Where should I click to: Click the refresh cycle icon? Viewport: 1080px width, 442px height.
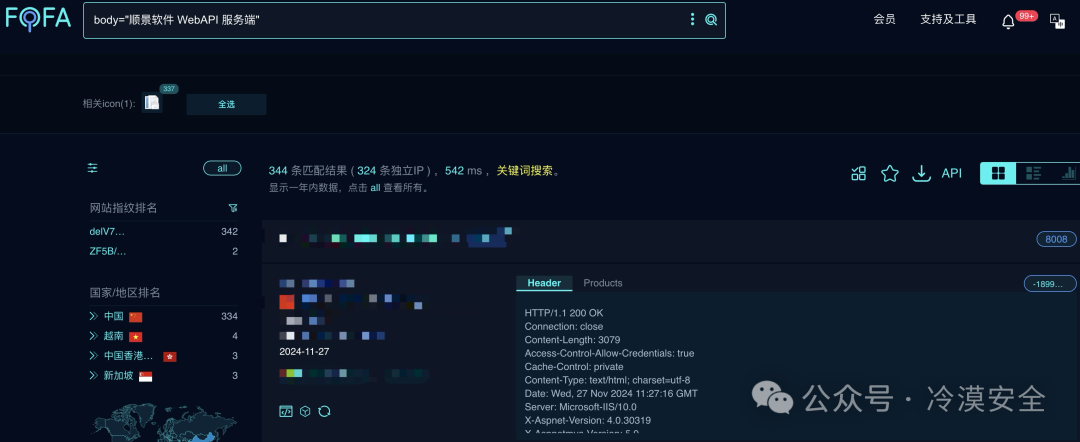(x=324, y=411)
